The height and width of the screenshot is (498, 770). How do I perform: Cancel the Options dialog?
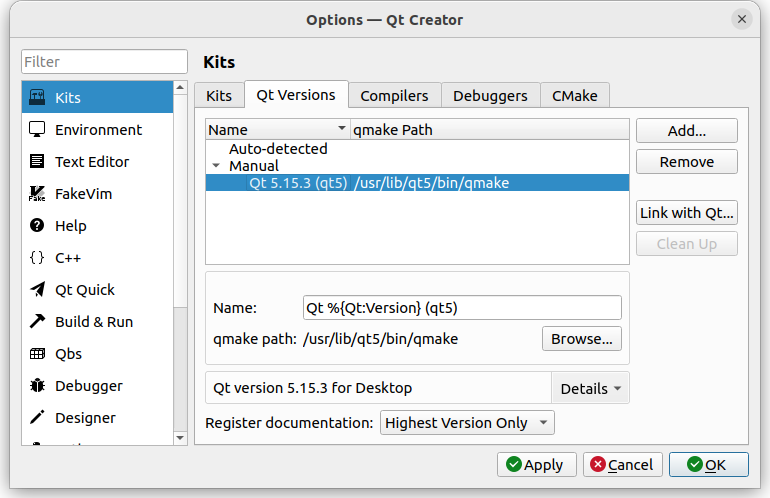pyautogui.click(x=623, y=465)
